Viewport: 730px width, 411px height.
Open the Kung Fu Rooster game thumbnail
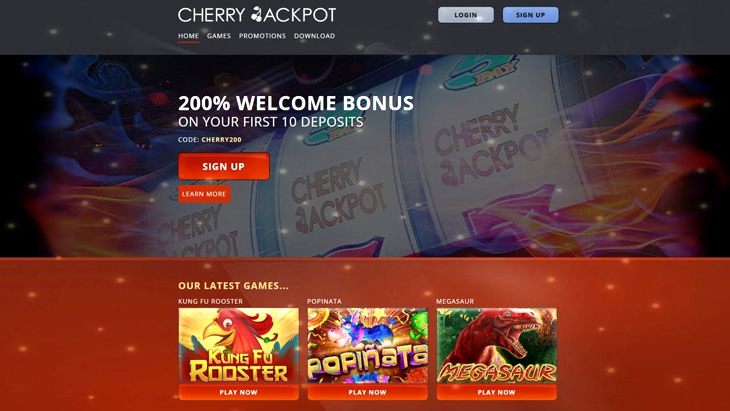238,346
